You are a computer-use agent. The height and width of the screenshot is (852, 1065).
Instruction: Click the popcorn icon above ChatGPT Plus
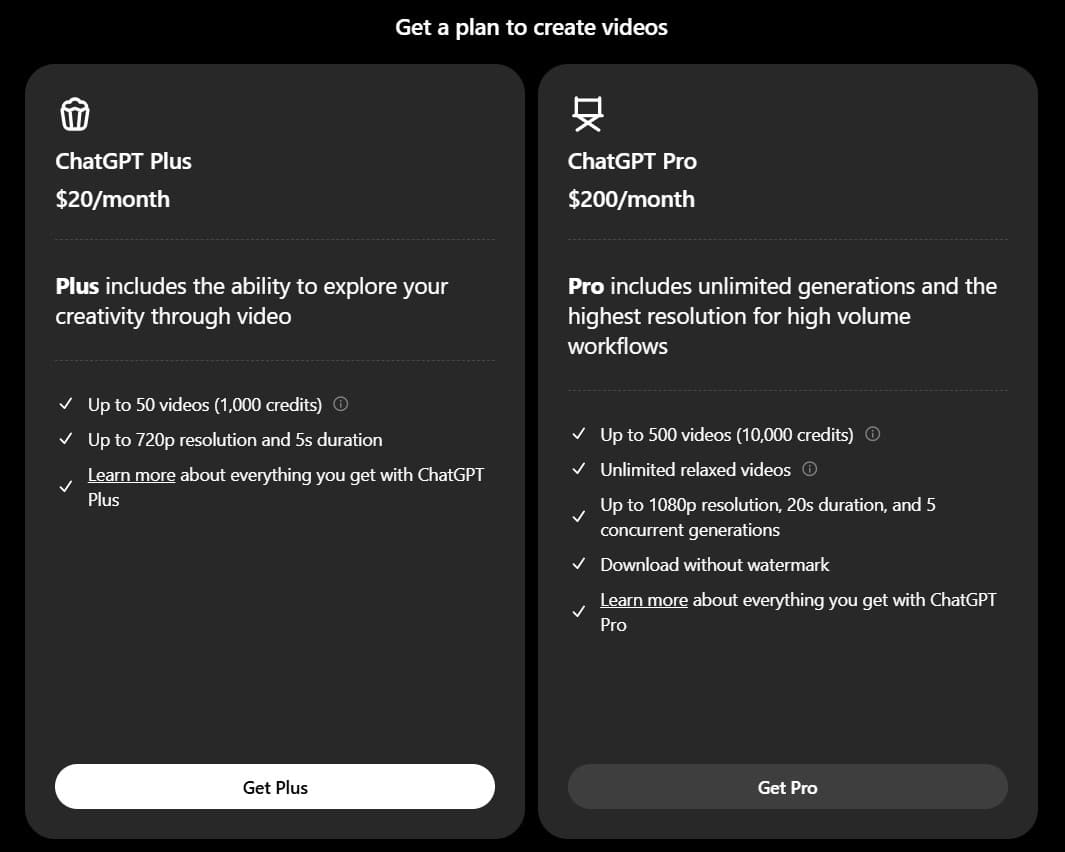75,115
